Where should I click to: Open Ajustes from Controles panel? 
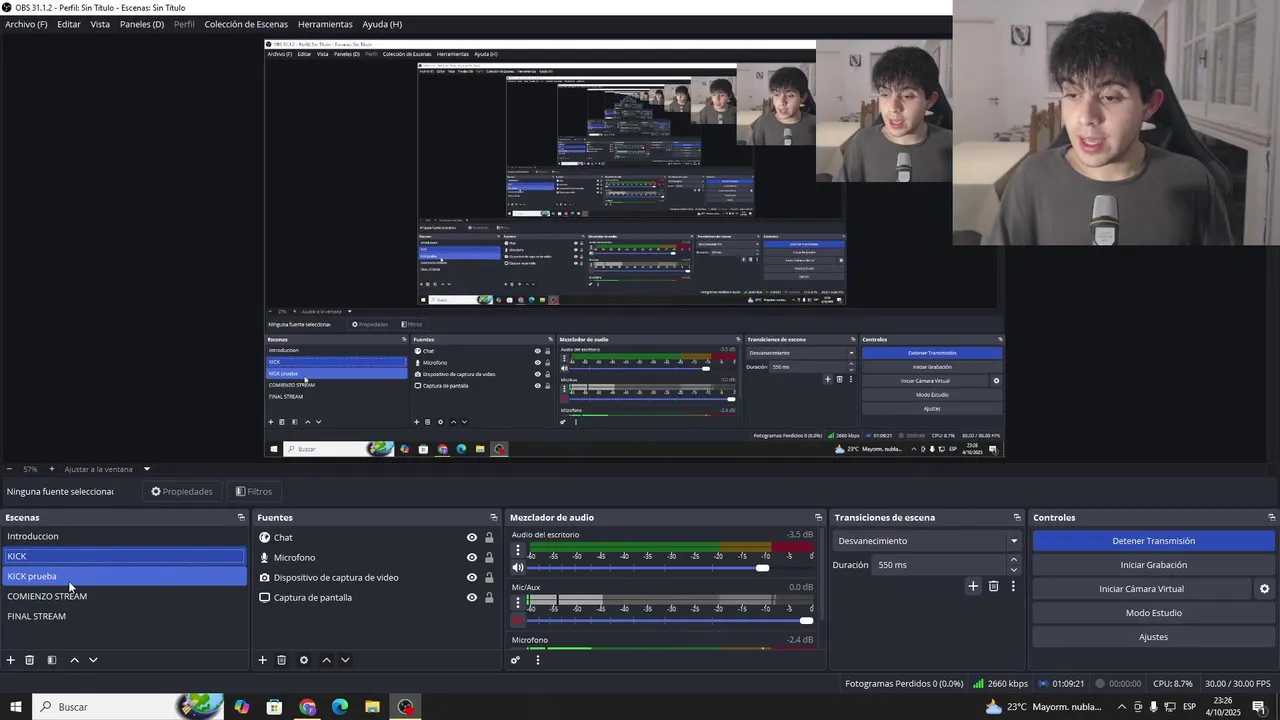1153,637
